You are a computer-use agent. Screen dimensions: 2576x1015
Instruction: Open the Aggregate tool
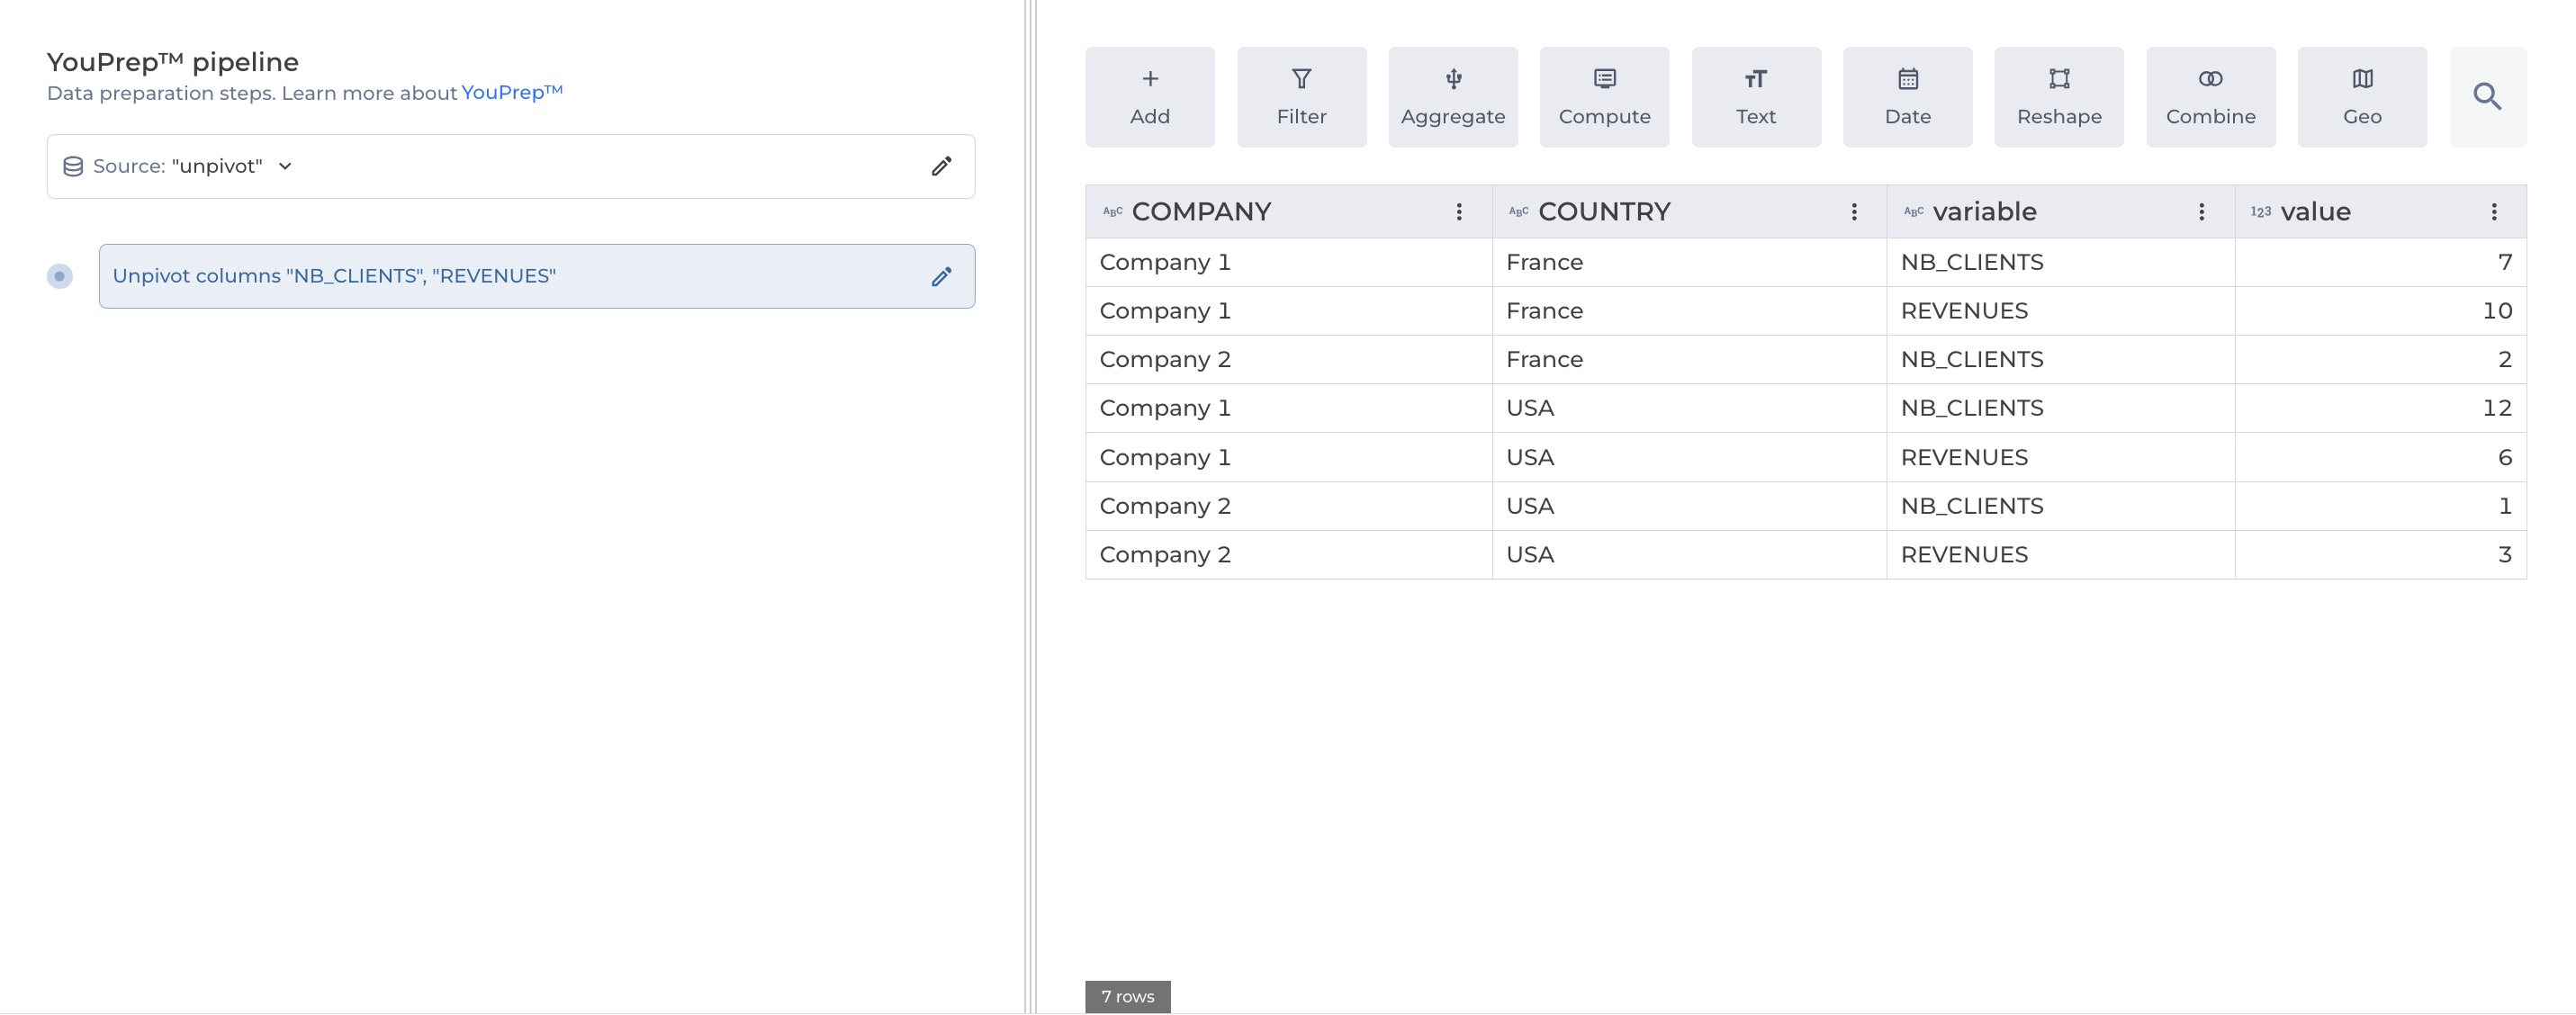1452,96
